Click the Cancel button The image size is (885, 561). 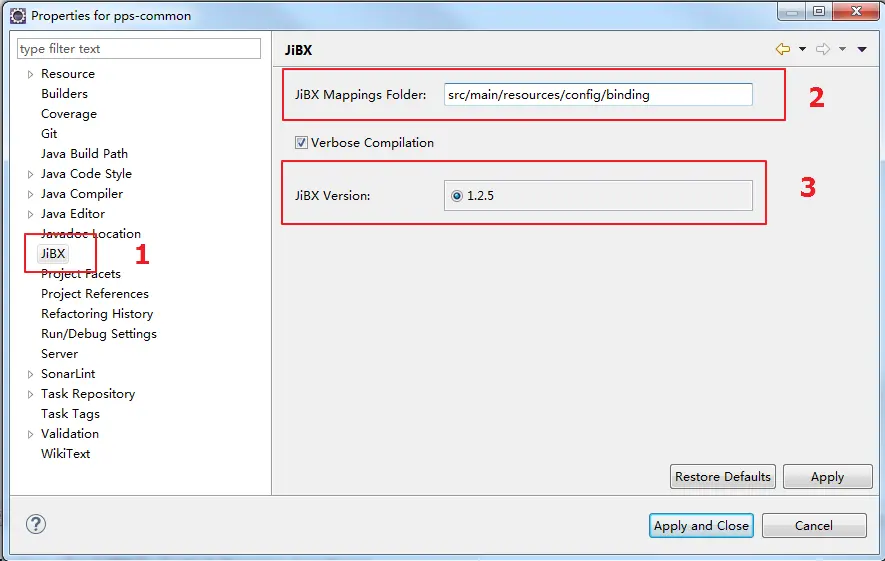point(814,525)
